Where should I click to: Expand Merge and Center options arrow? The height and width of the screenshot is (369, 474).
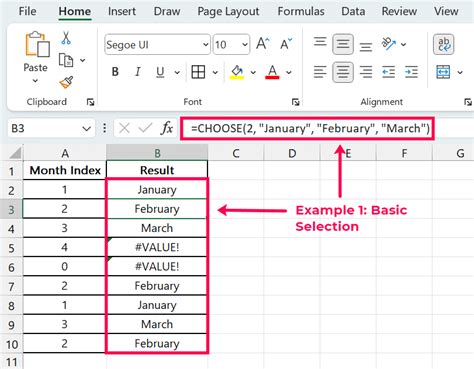point(460,72)
